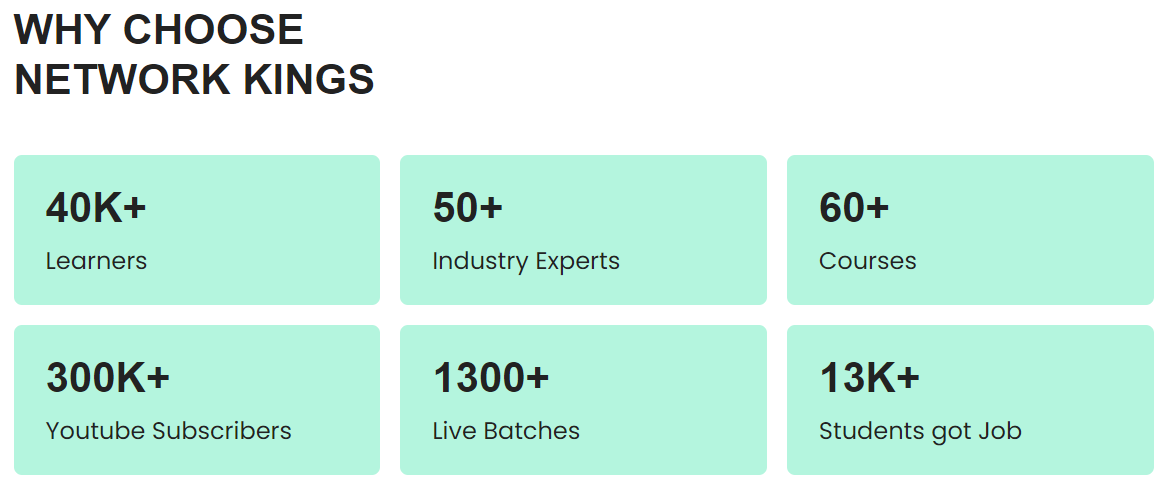Click the WHY CHOOSE NETWORK KINGS heading
The image size is (1176, 501).
(194, 54)
